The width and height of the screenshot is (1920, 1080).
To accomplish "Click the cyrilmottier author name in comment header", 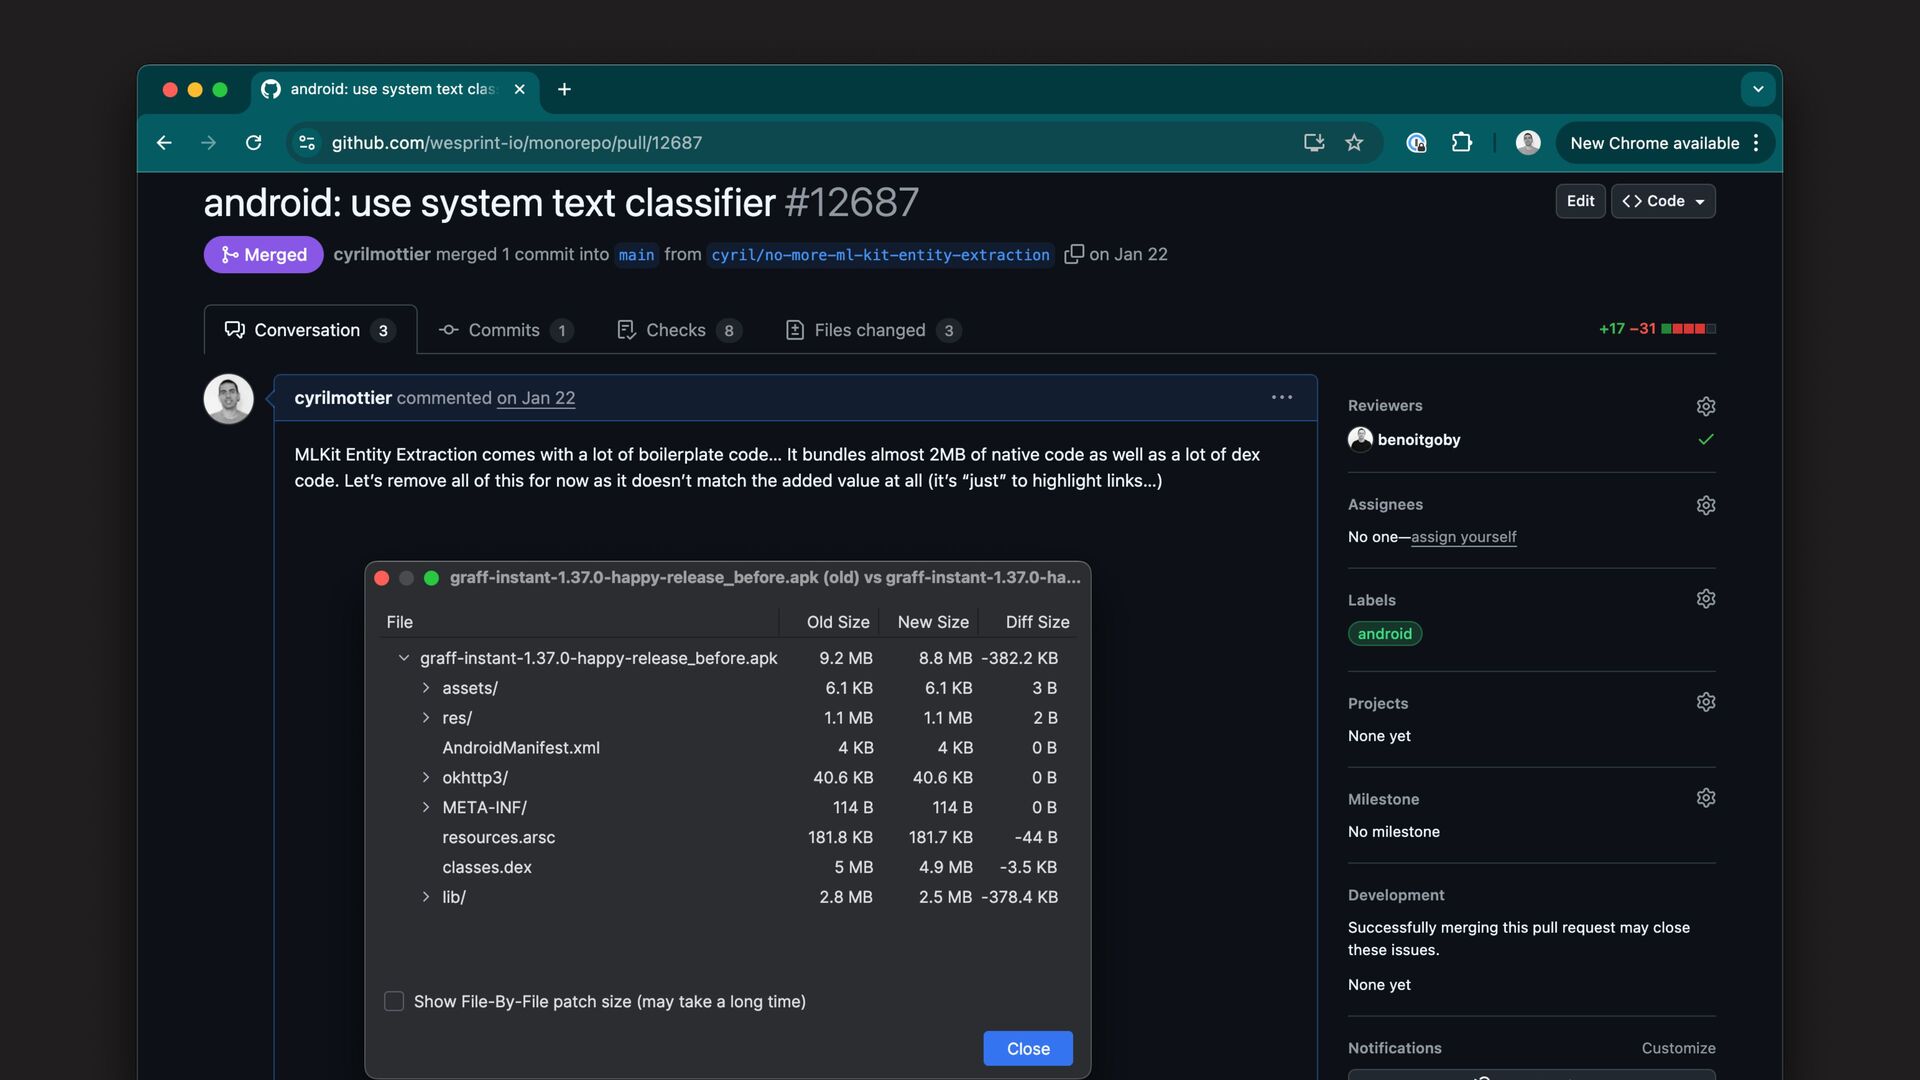I will click(343, 397).
